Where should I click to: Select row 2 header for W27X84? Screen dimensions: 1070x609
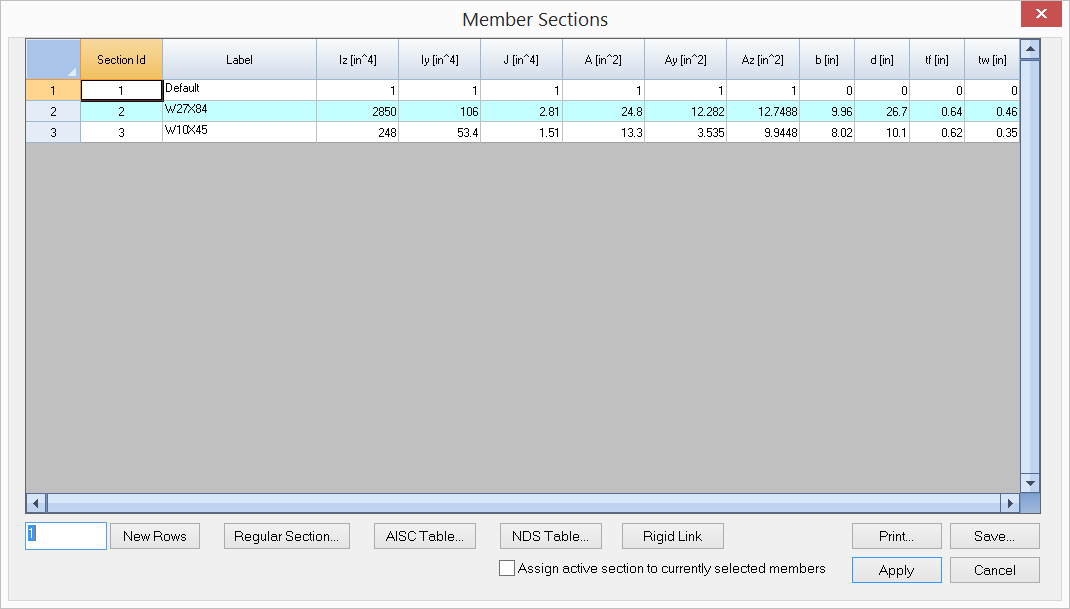53,111
